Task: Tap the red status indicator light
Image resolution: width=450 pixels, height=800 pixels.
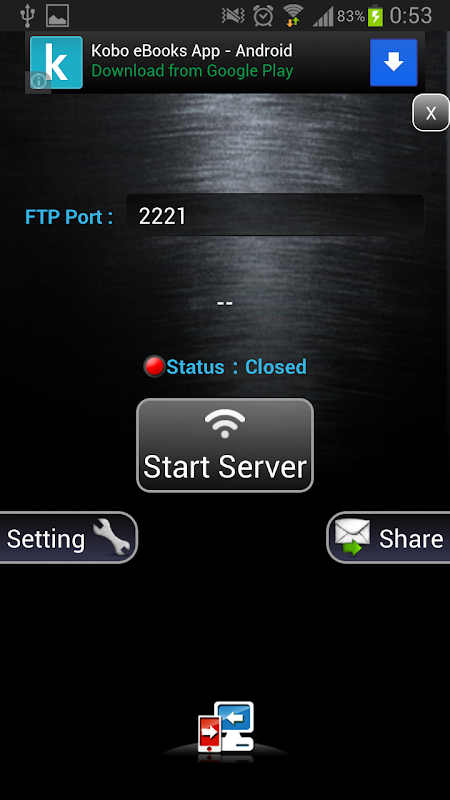Action: pos(154,366)
